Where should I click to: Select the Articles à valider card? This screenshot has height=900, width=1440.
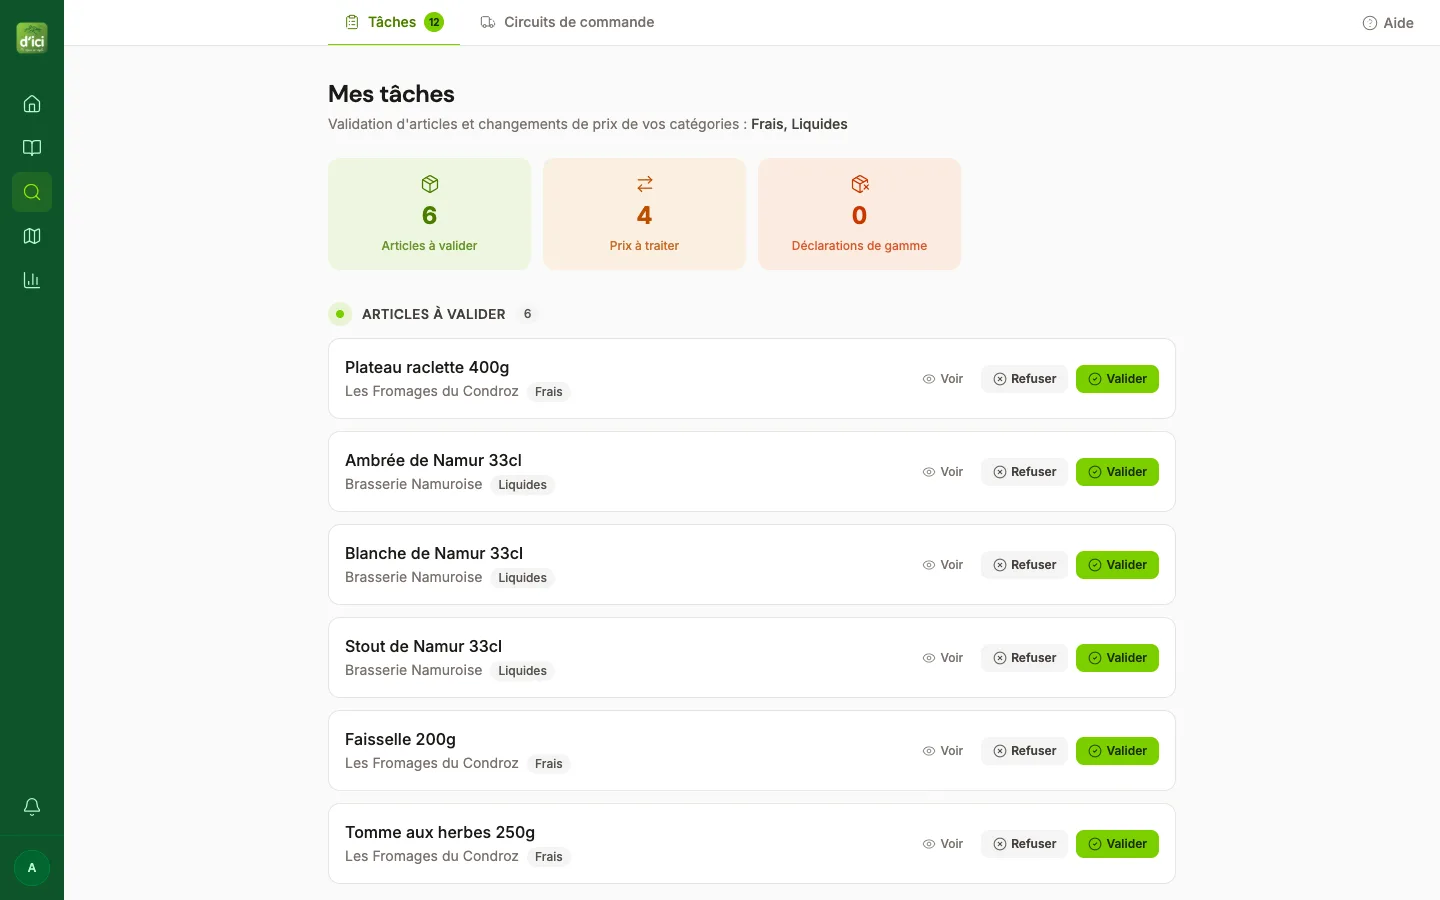coord(430,214)
